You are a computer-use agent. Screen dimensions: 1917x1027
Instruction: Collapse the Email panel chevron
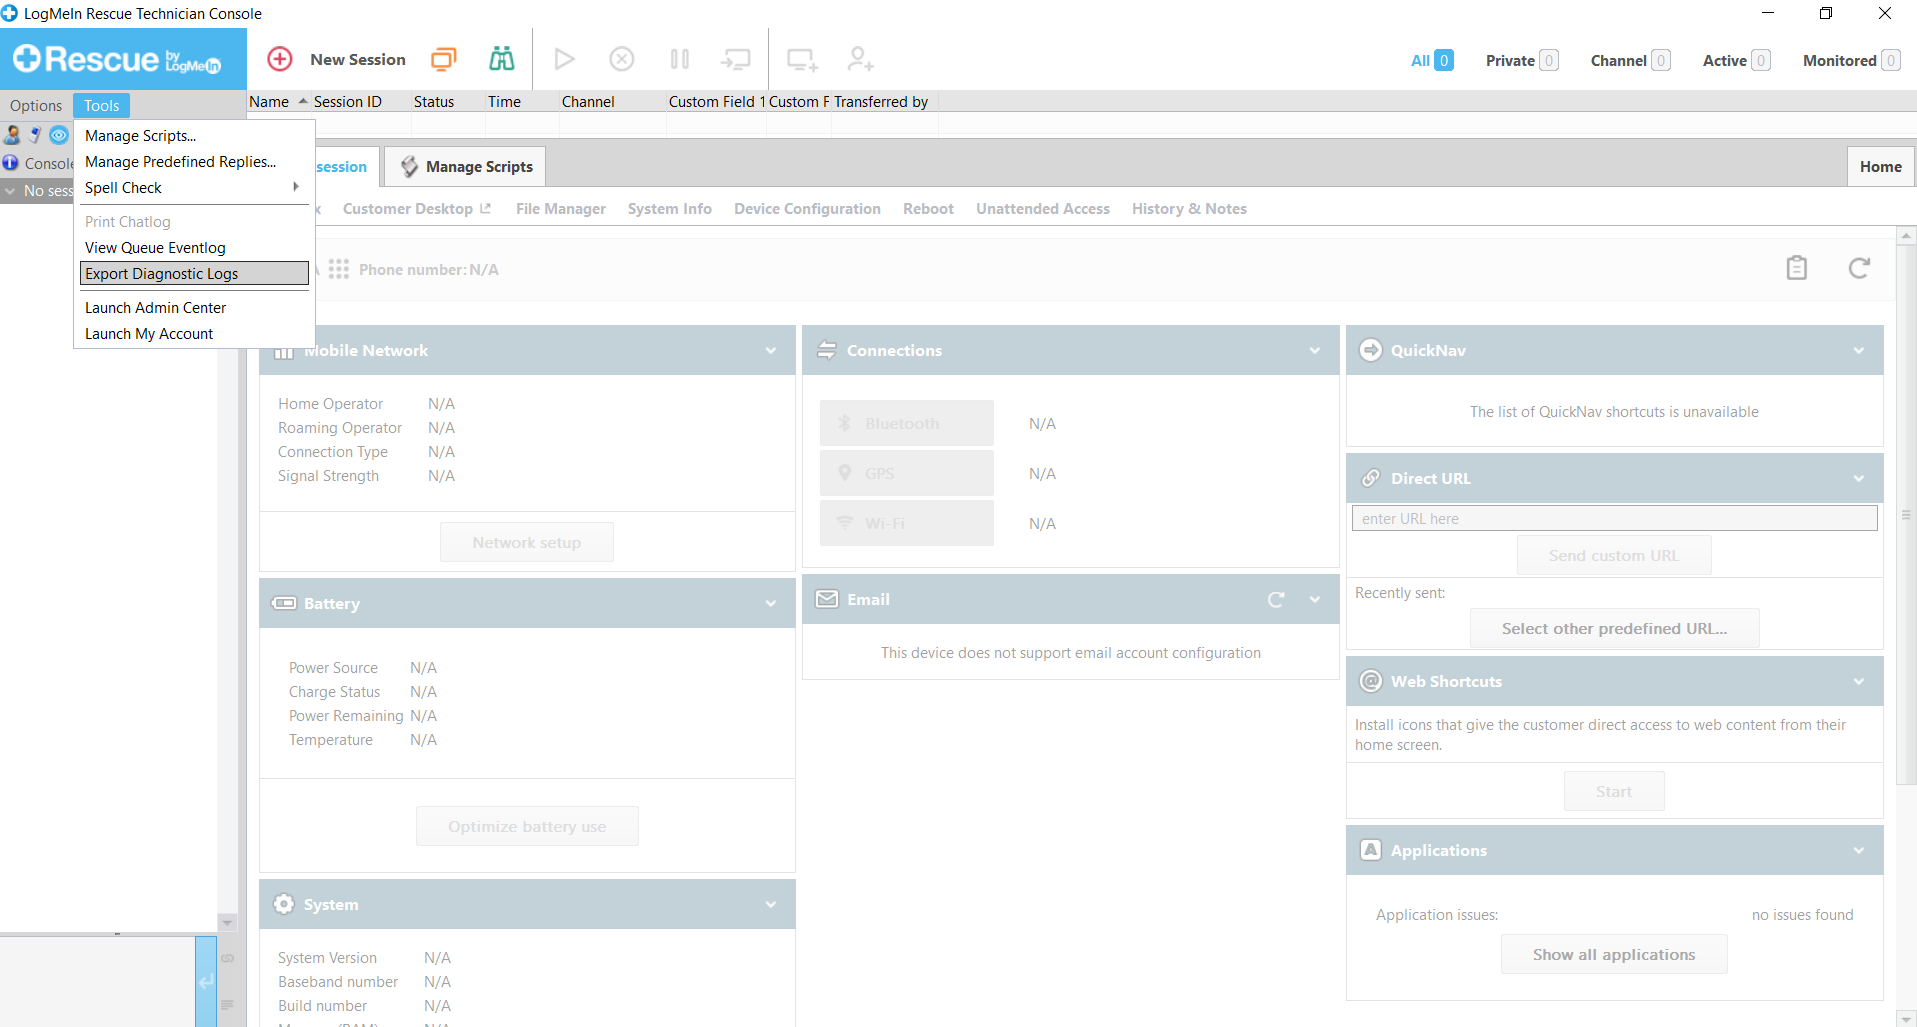click(x=1315, y=600)
